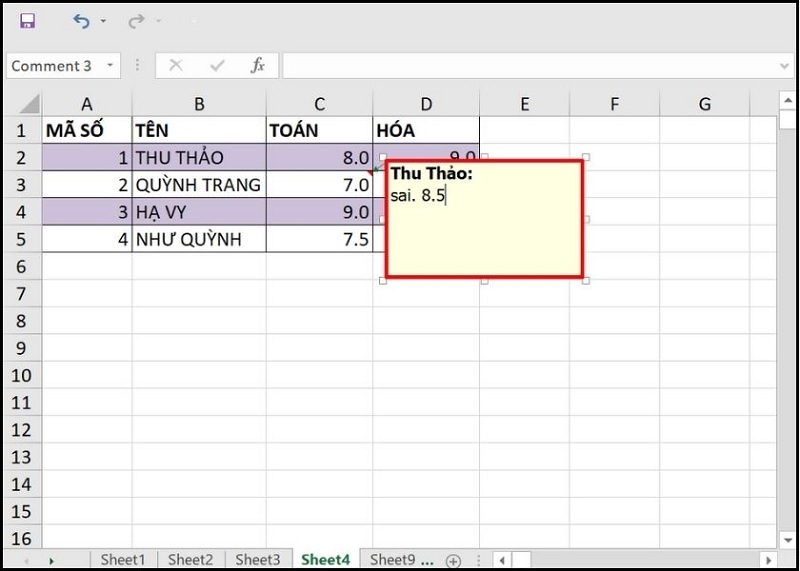Viewport: 800px width, 571px height.
Task: Click inside the formula bar input field
Action: (x=530, y=66)
